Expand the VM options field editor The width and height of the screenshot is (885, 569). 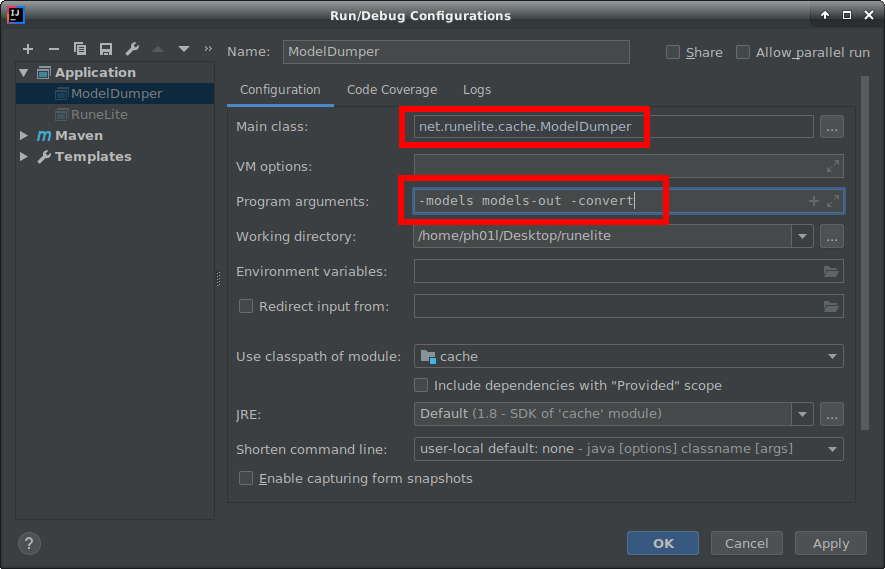tap(833, 167)
